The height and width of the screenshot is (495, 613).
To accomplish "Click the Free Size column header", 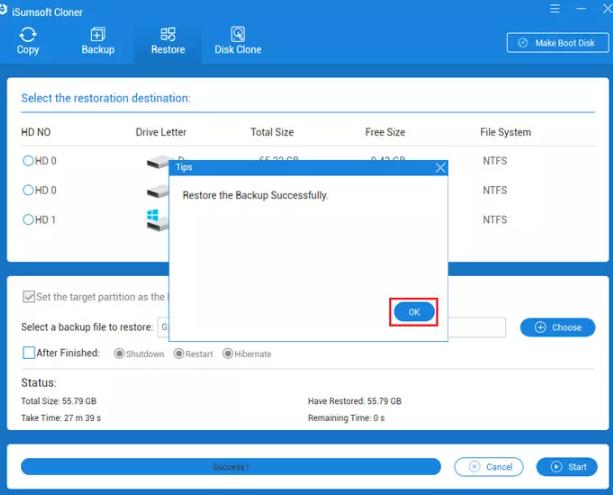I will click(385, 132).
